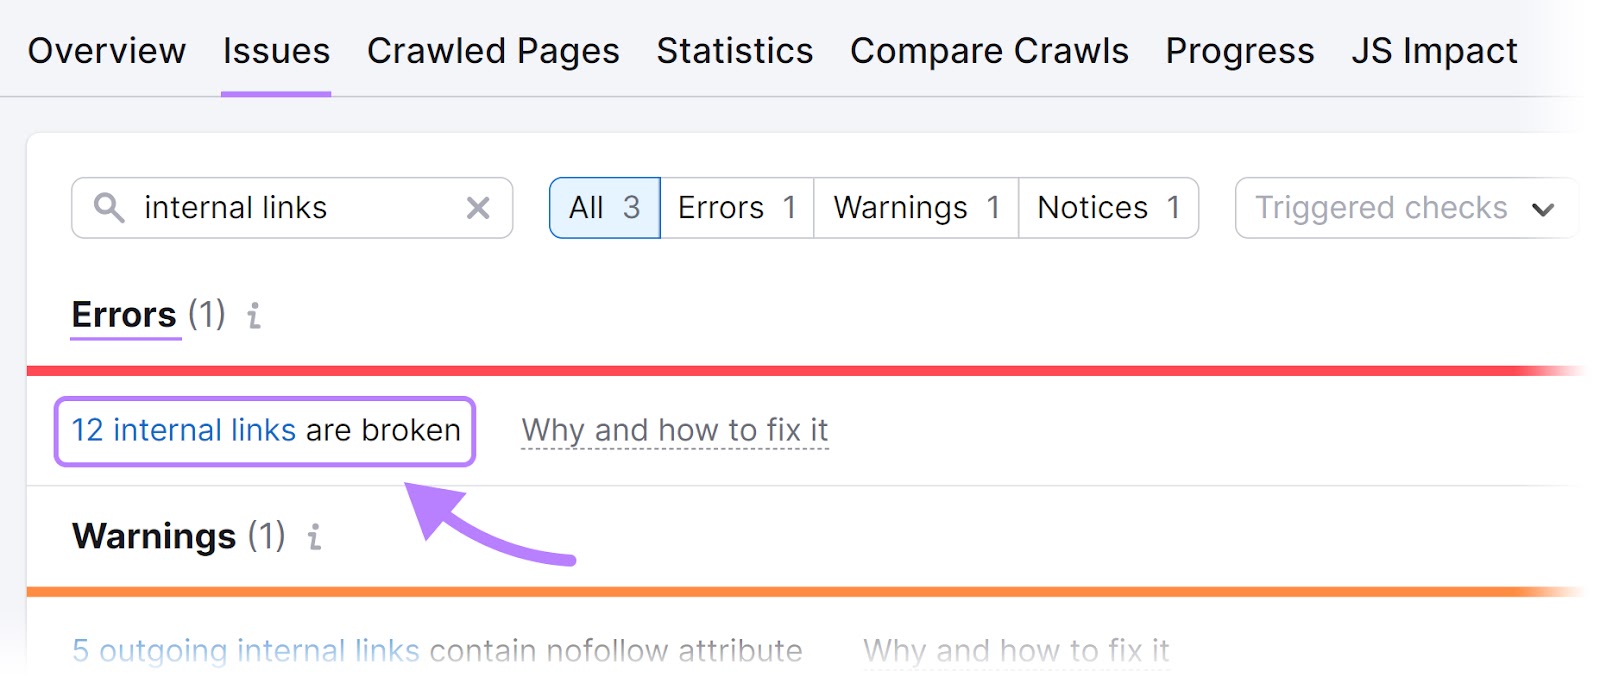Viewport: 1600px width, 696px height.
Task: Open the Triggered checks dropdown chevron
Action: (x=1543, y=209)
